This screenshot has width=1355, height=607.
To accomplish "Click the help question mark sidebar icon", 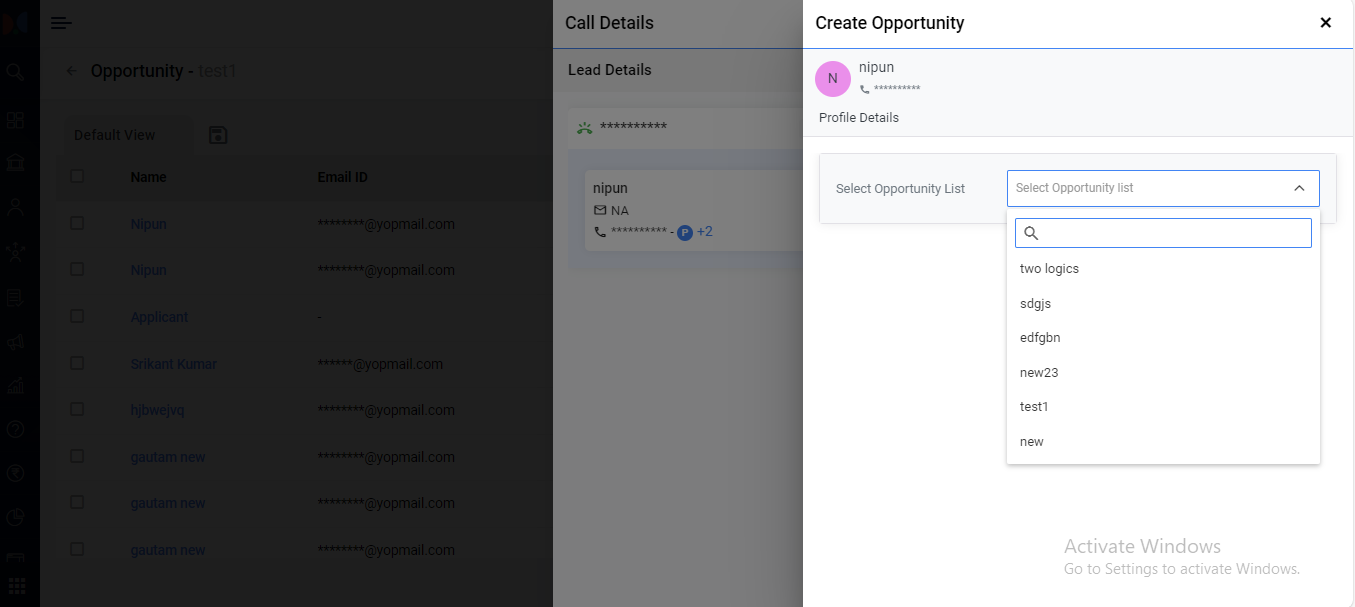I will click(x=15, y=429).
